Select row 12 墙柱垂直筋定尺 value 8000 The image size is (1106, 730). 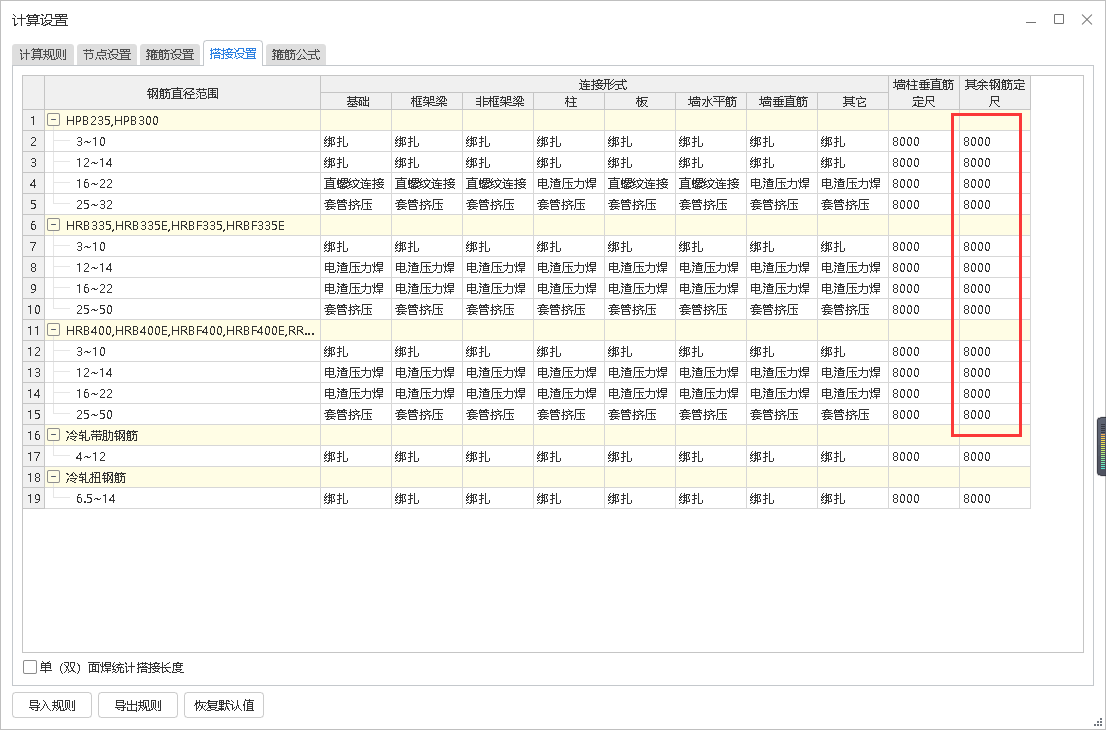(923, 351)
